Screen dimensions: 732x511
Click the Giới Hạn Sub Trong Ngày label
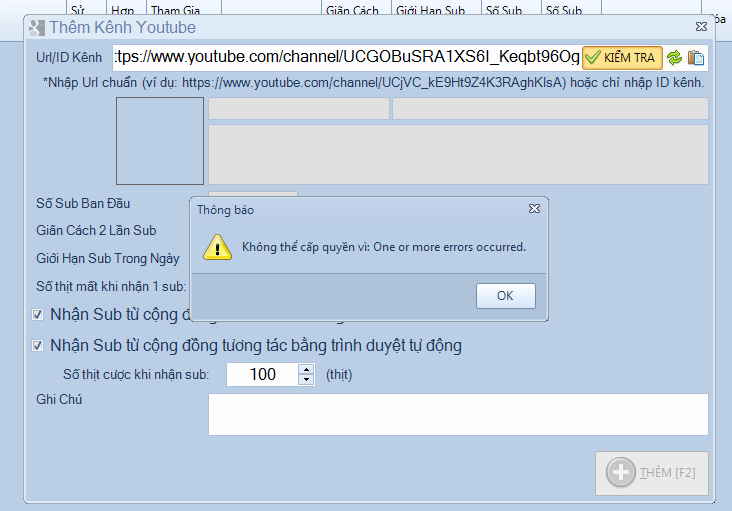108,259
